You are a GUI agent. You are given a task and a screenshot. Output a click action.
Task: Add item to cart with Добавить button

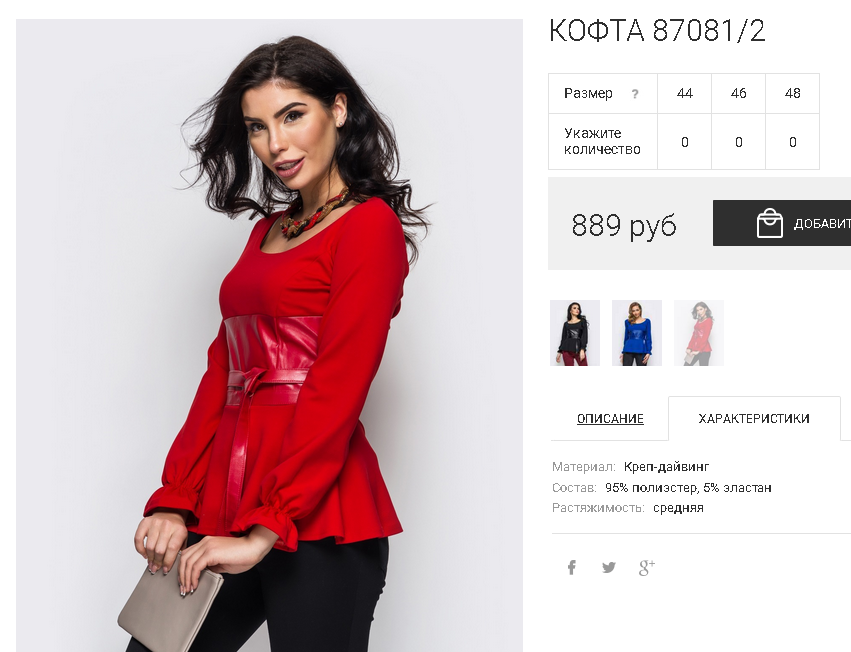[782, 223]
